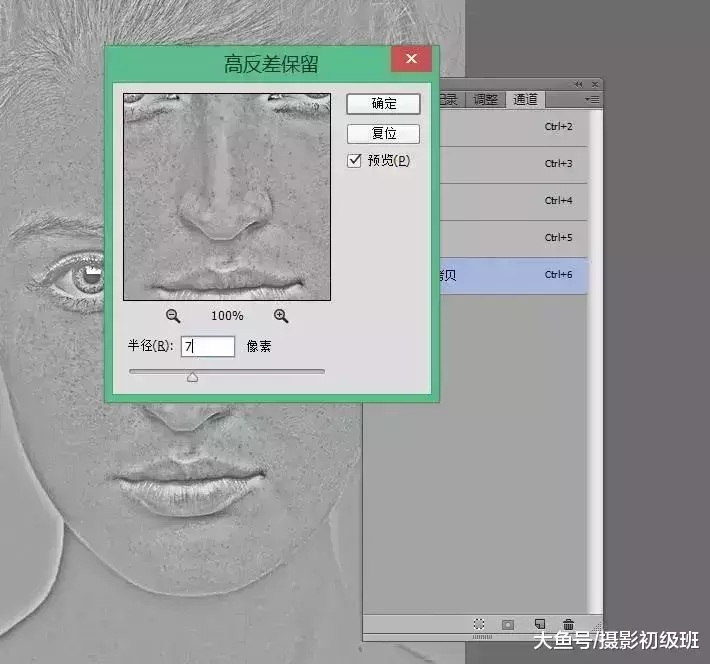The height and width of the screenshot is (664, 710).
Task: Switch to the 调整 adjustments tab
Action: pyautogui.click(x=485, y=100)
